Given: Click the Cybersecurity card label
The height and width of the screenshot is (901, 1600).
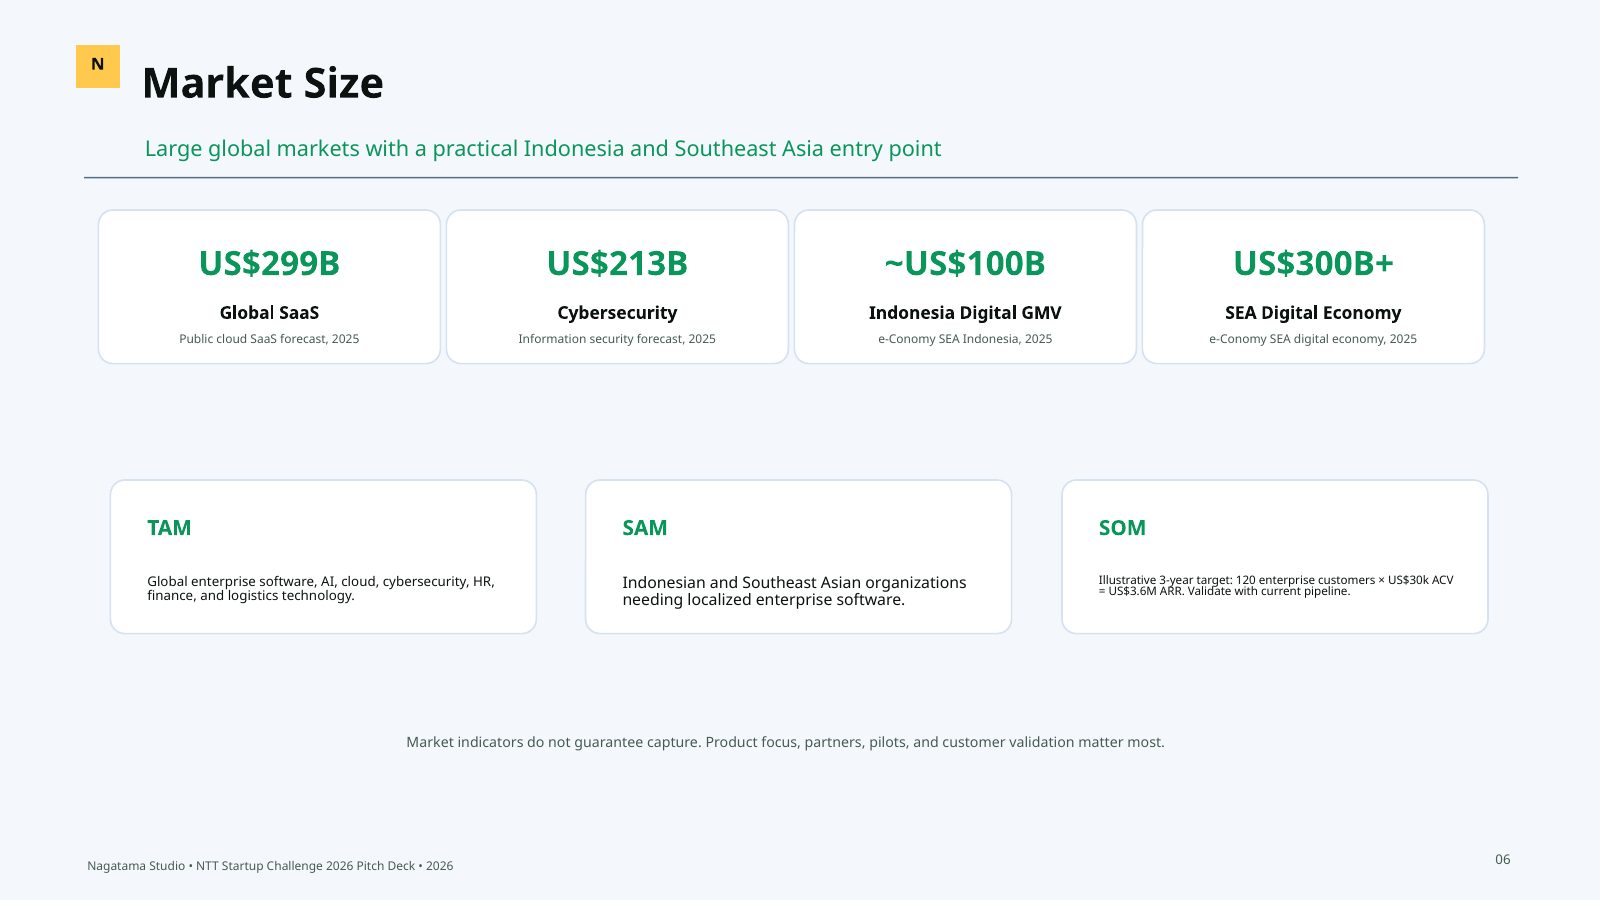Looking at the screenshot, I should [x=617, y=313].
